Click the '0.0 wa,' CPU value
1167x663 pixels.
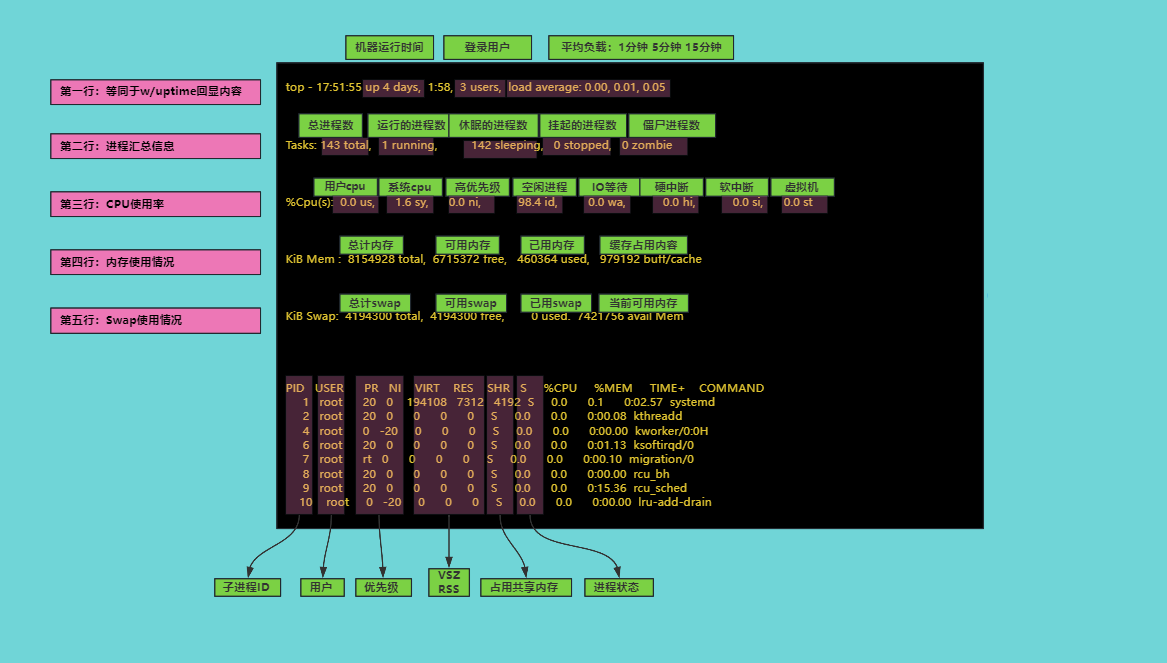(x=607, y=202)
